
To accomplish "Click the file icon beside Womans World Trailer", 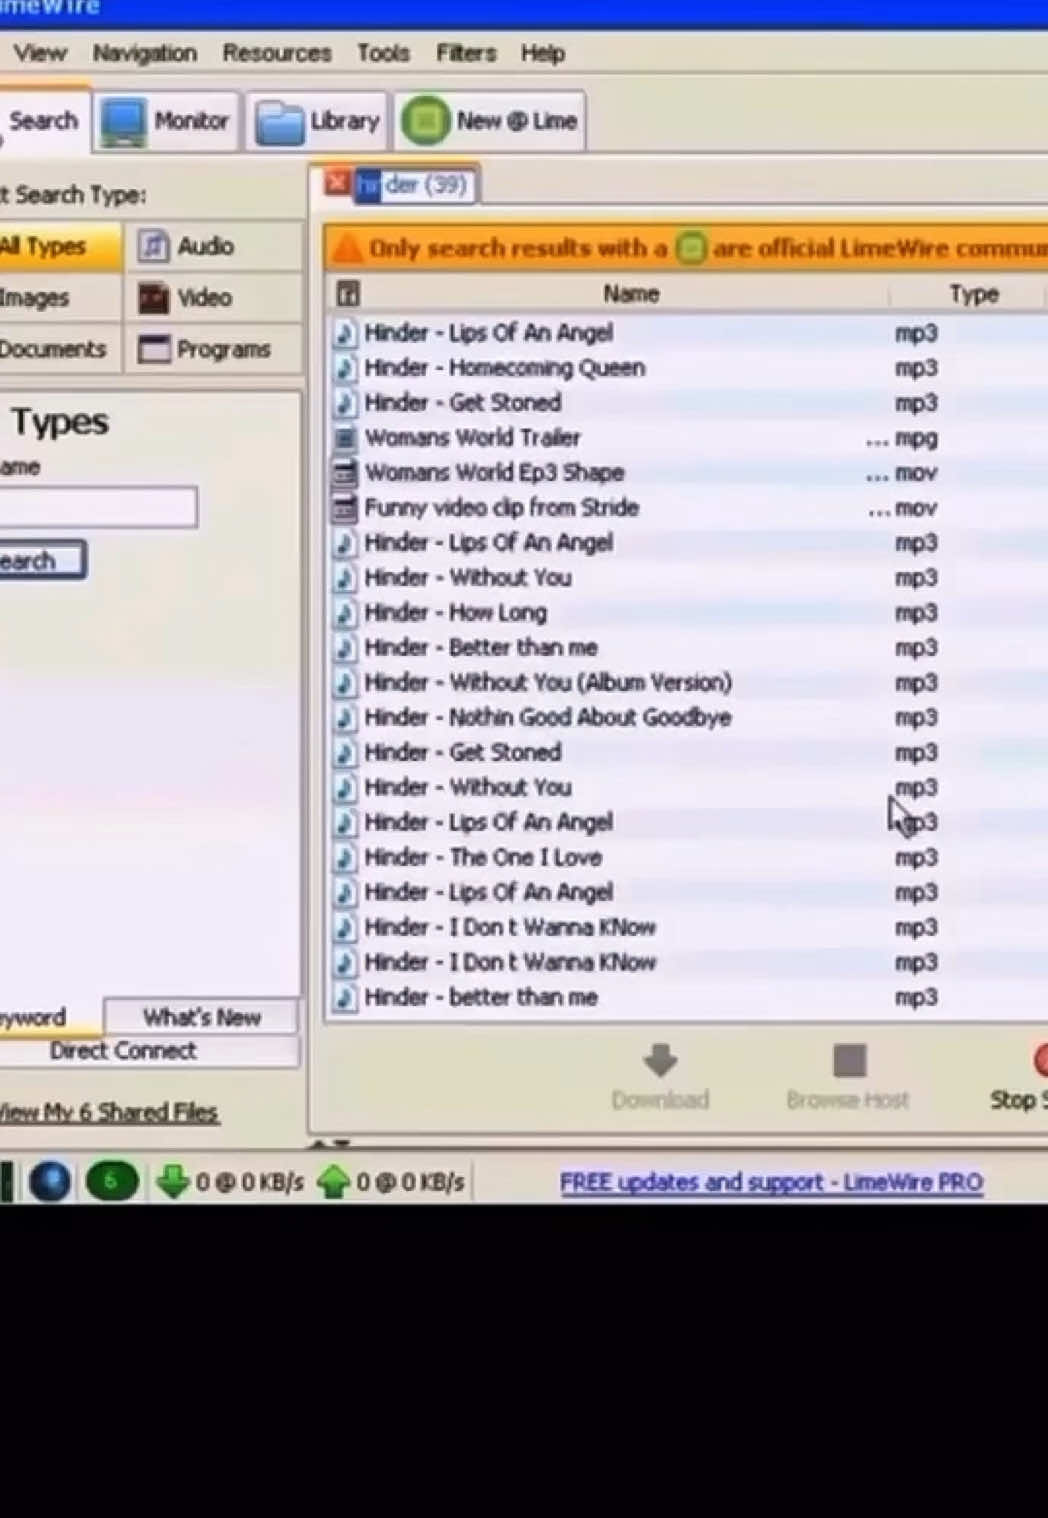I will (344, 438).
